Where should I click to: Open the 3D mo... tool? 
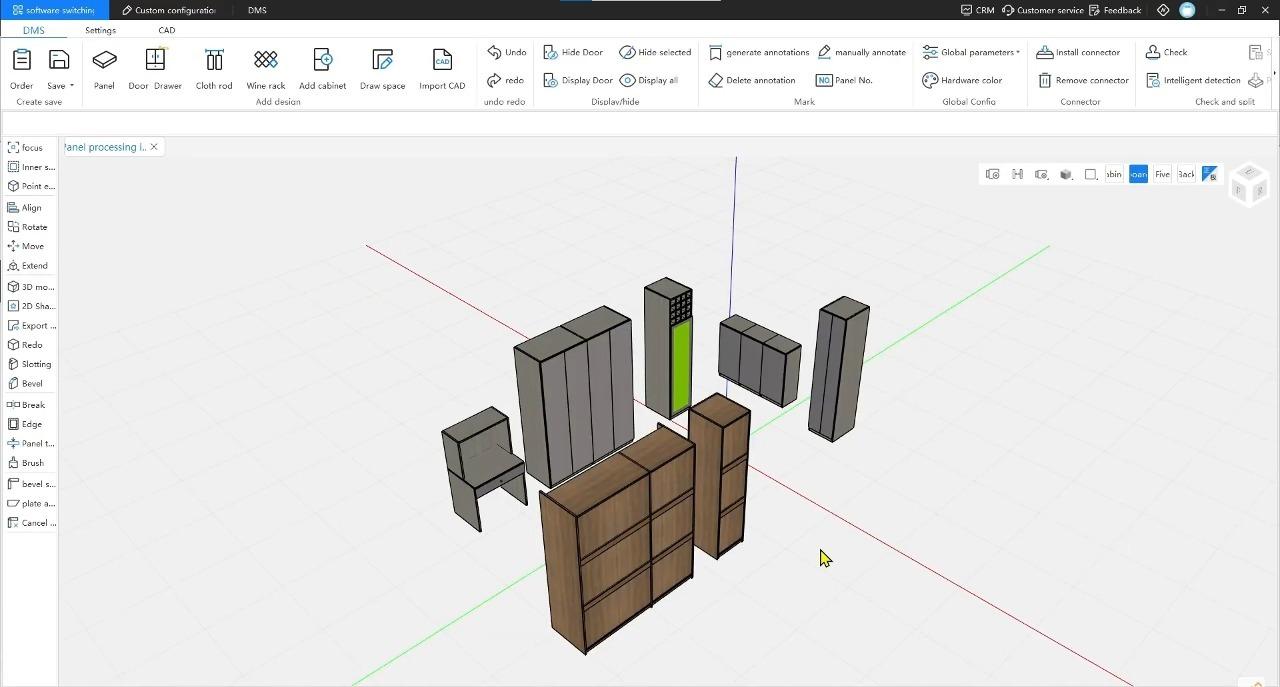click(31, 287)
